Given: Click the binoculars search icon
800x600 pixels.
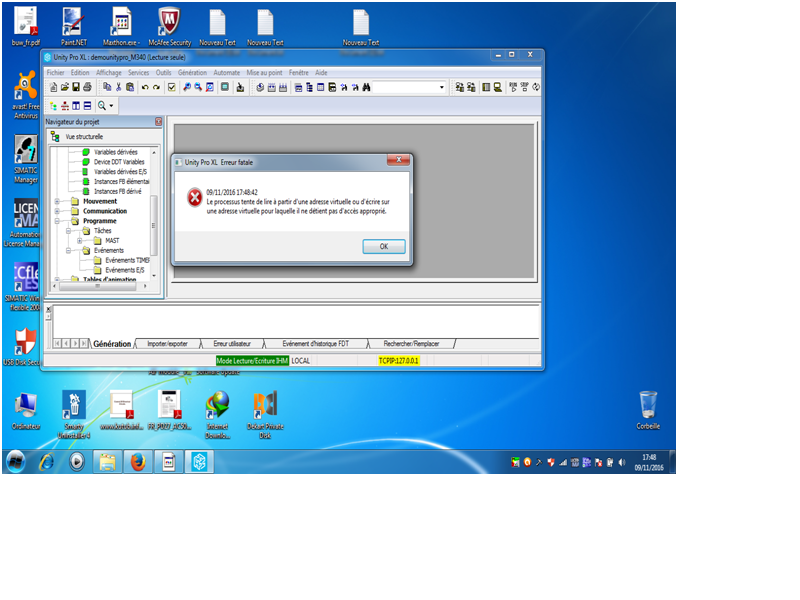Looking at the screenshot, I should click(367, 88).
